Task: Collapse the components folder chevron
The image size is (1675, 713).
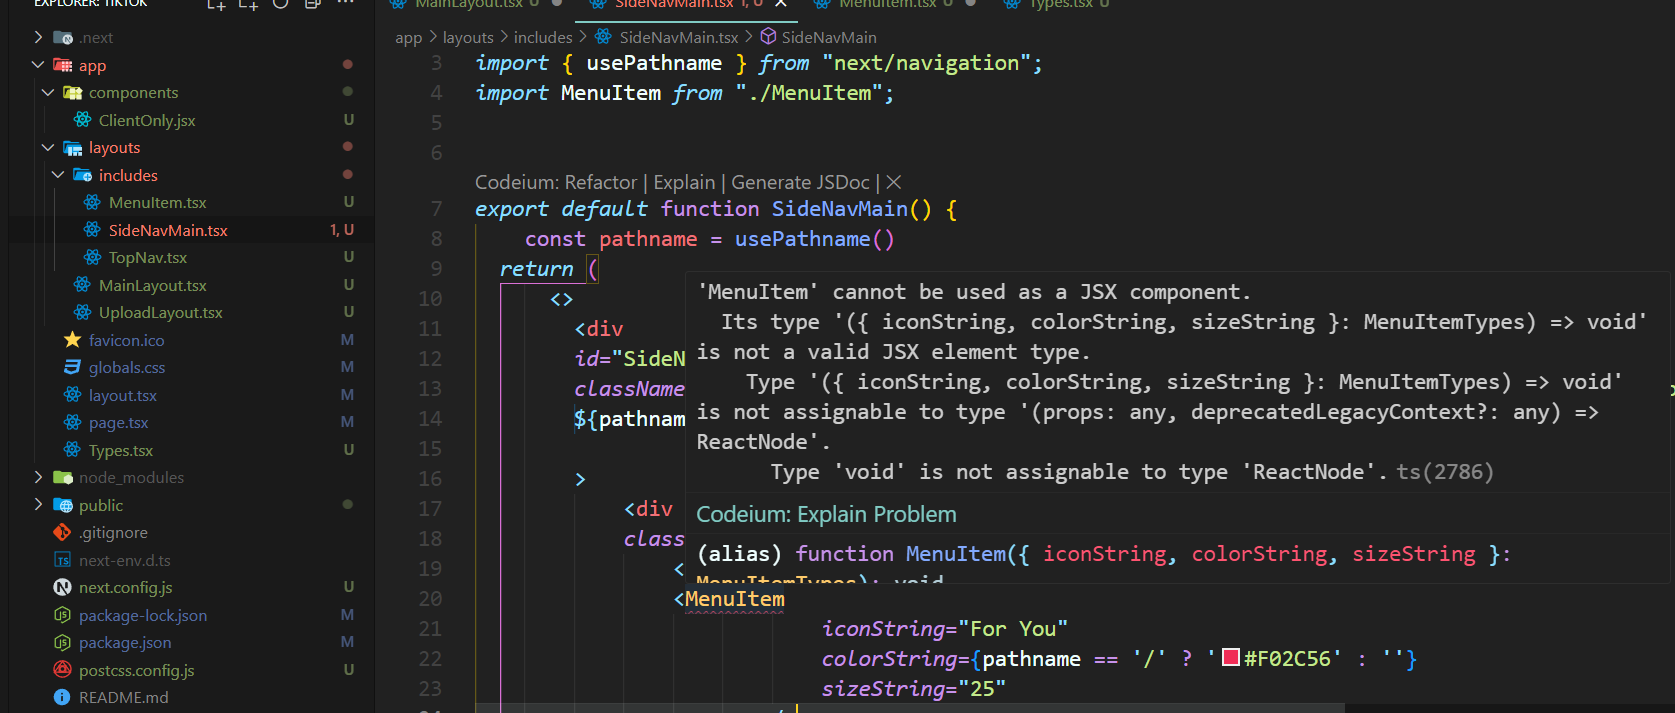Action: 48,92
